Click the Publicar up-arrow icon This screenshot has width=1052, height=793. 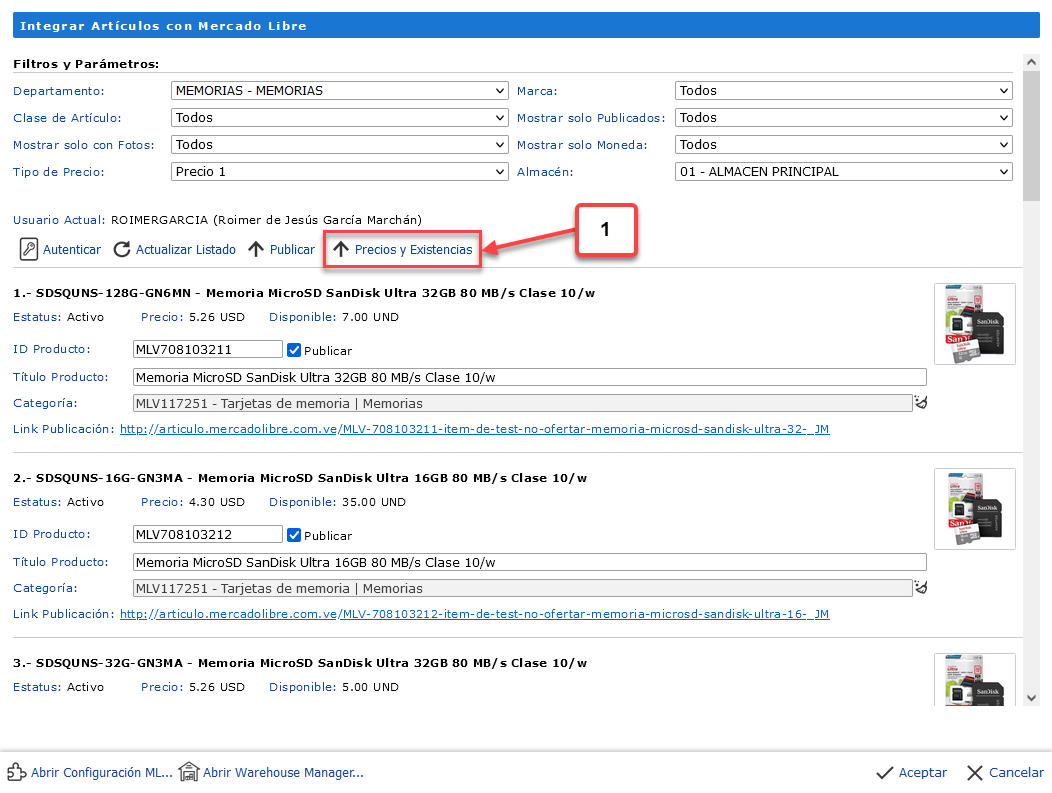(256, 250)
